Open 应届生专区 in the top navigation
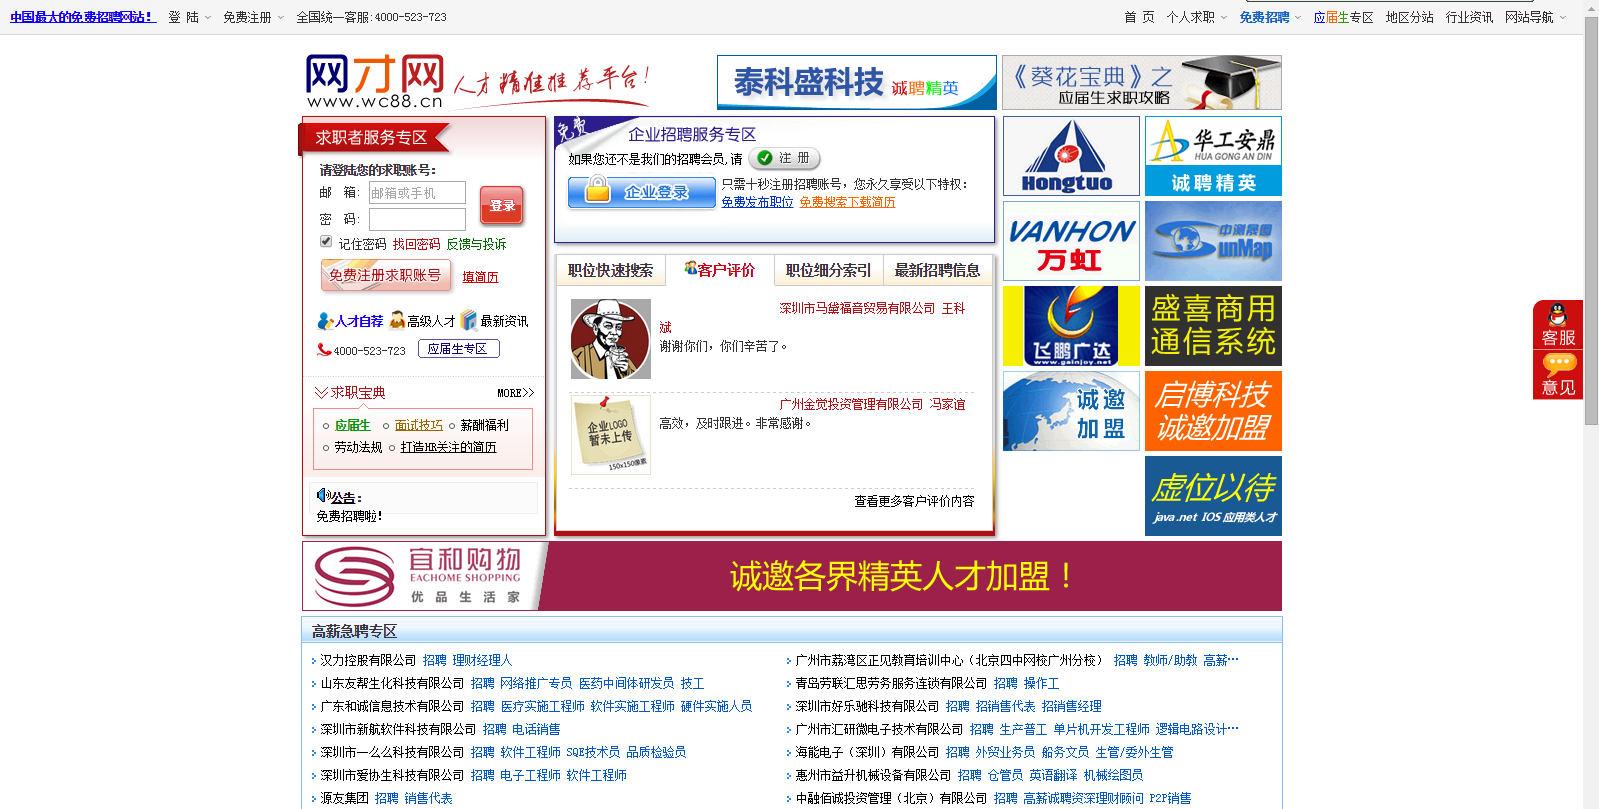 [1343, 17]
